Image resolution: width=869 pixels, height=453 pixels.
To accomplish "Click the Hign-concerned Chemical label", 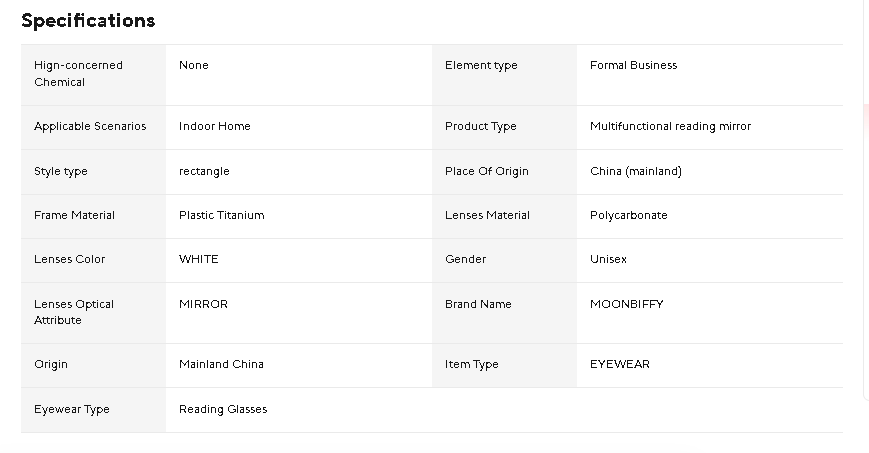I will pos(78,73).
